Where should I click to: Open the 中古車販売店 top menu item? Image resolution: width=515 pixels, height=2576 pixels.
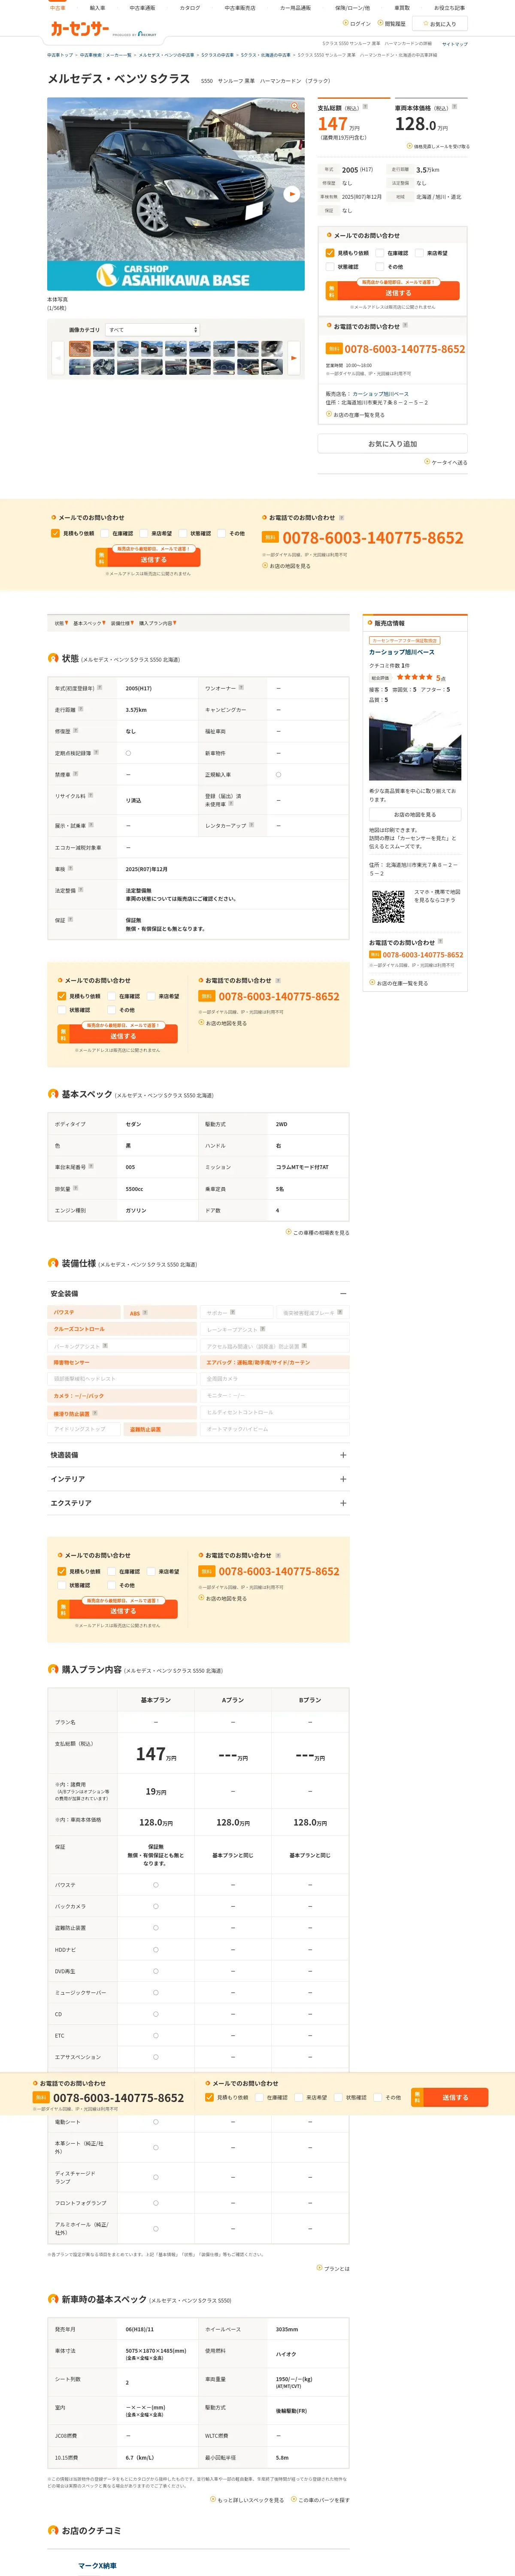[x=239, y=8]
